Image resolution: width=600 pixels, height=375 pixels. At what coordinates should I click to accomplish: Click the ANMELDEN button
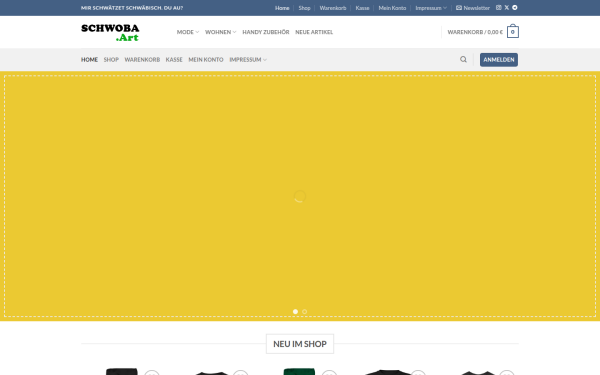[x=499, y=60]
